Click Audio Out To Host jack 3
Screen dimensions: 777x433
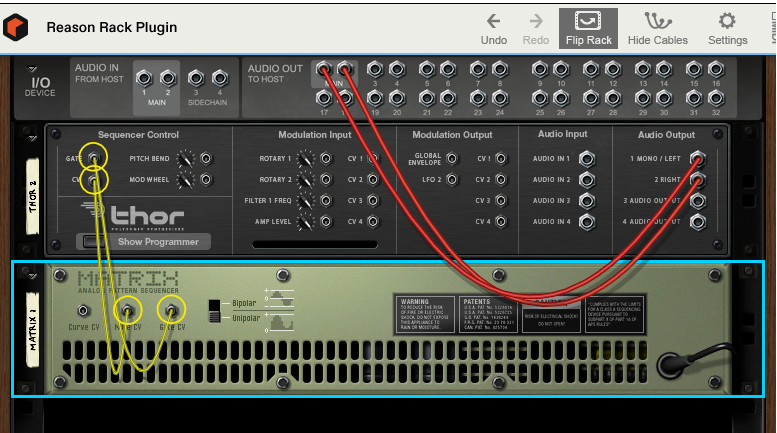point(375,69)
